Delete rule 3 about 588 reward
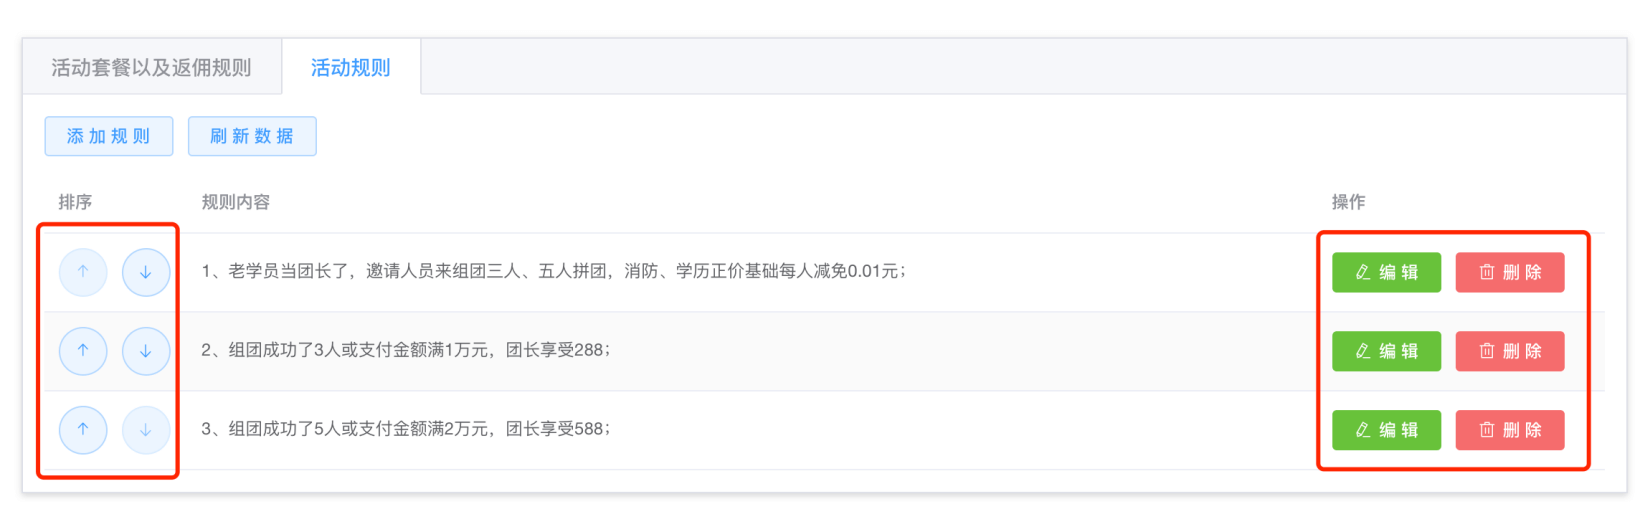1645x532 pixels. point(1509,430)
